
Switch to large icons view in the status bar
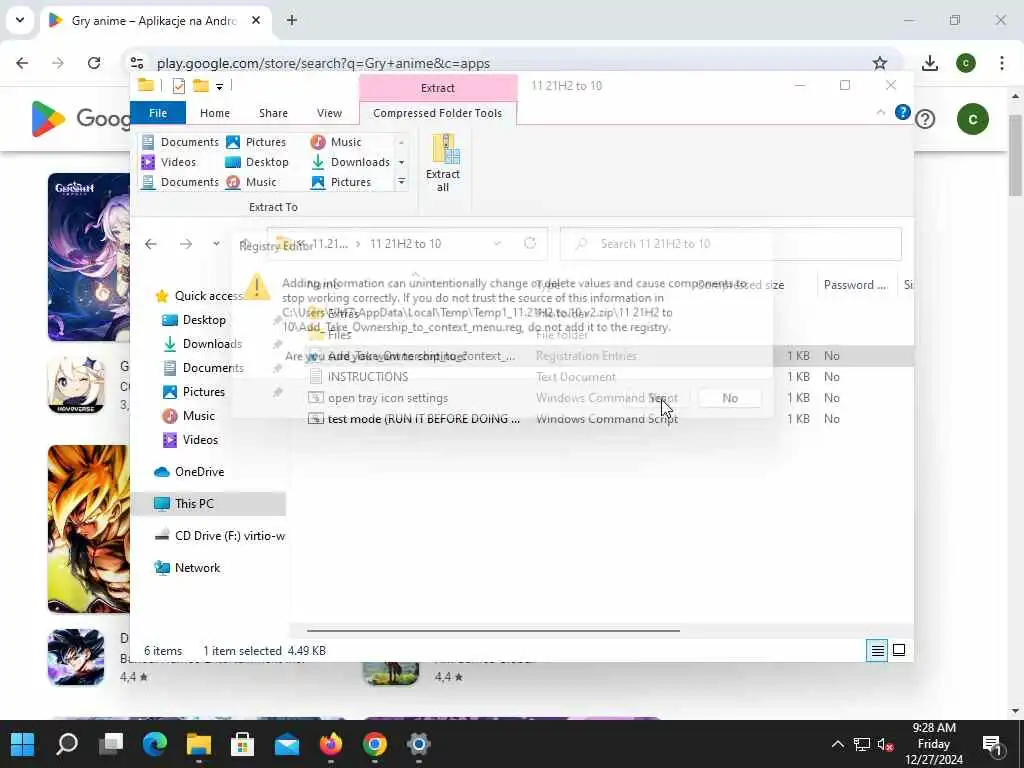(x=899, y=650)
